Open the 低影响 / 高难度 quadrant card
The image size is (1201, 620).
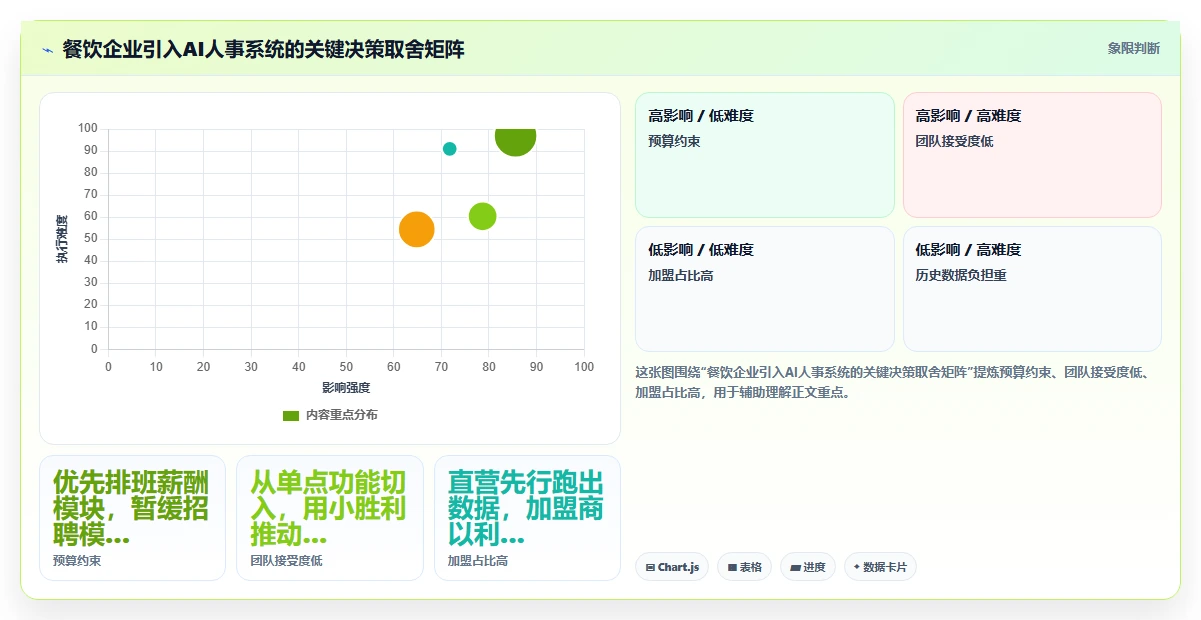1032,289
